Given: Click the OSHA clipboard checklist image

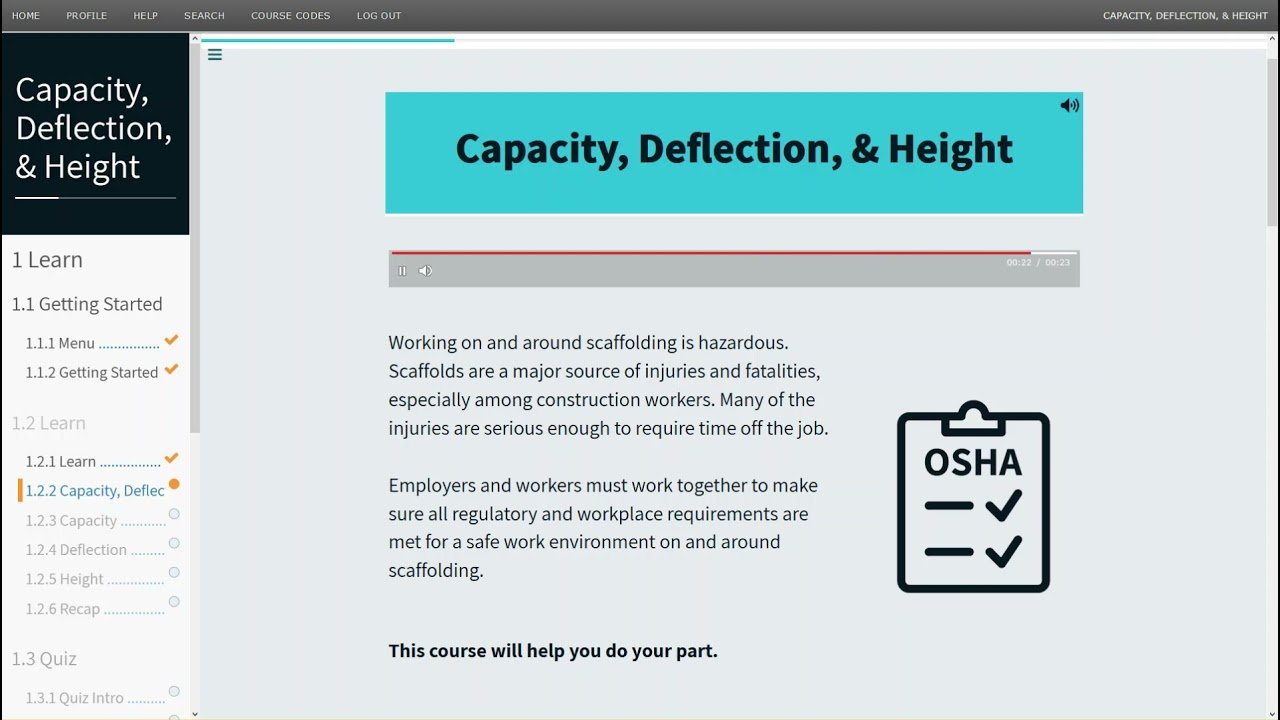Looking at the screenshot, I should (x=973, y=497).
